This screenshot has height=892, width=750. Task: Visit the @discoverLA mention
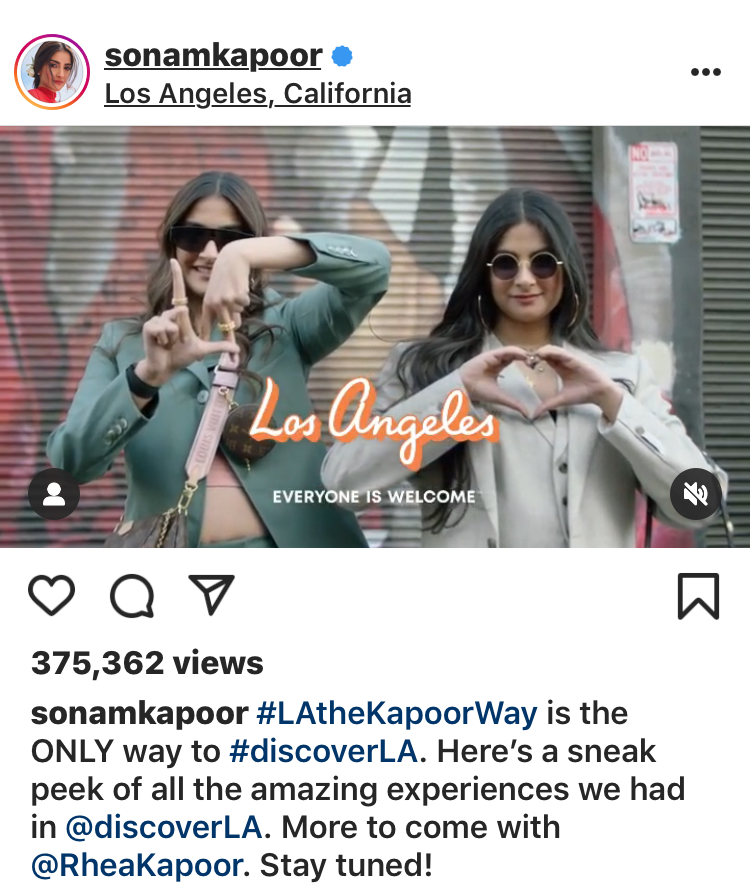pyautogui.click(x=164, y=827)
